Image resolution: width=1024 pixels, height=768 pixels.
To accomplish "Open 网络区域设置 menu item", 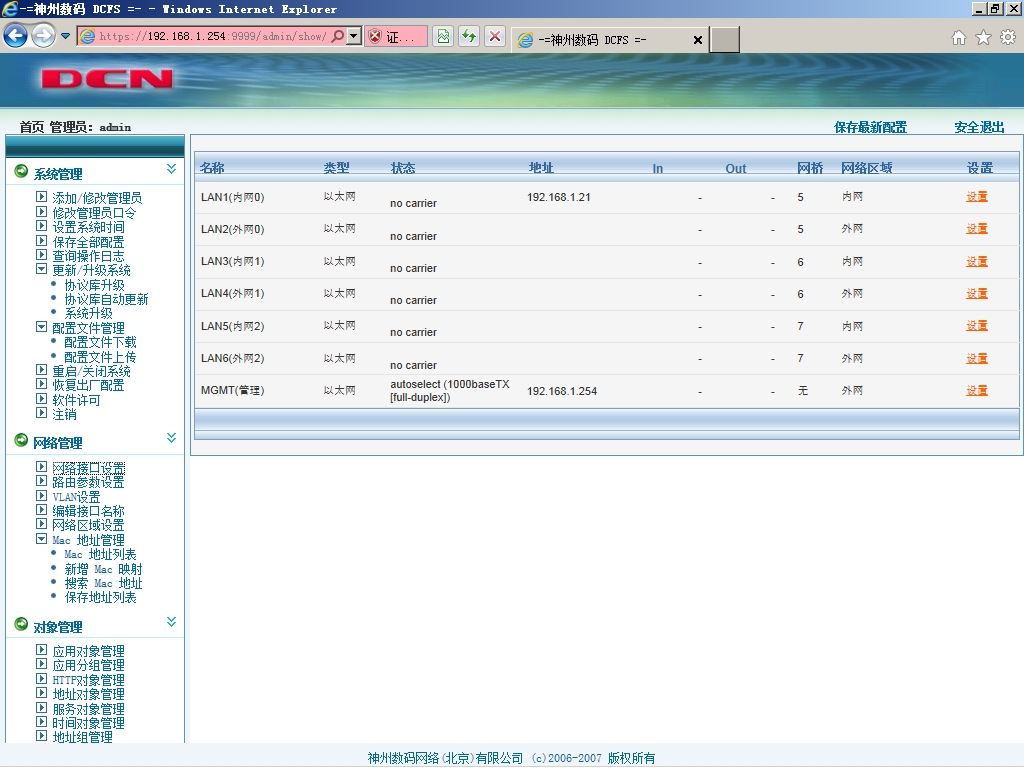I will 88,525.
